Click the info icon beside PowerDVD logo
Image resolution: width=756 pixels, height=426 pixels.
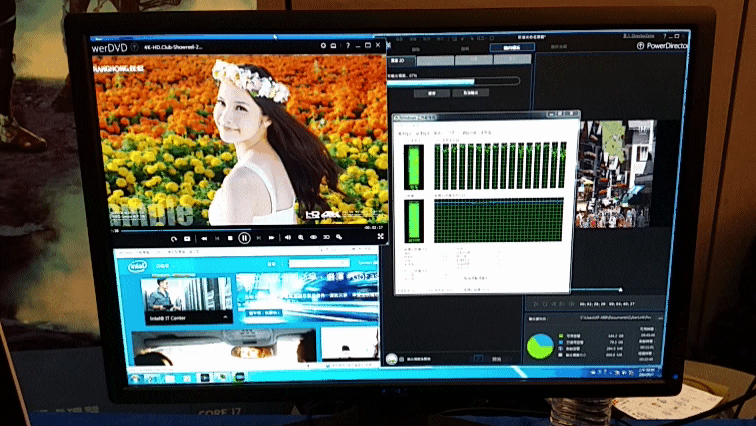[135, 47]
